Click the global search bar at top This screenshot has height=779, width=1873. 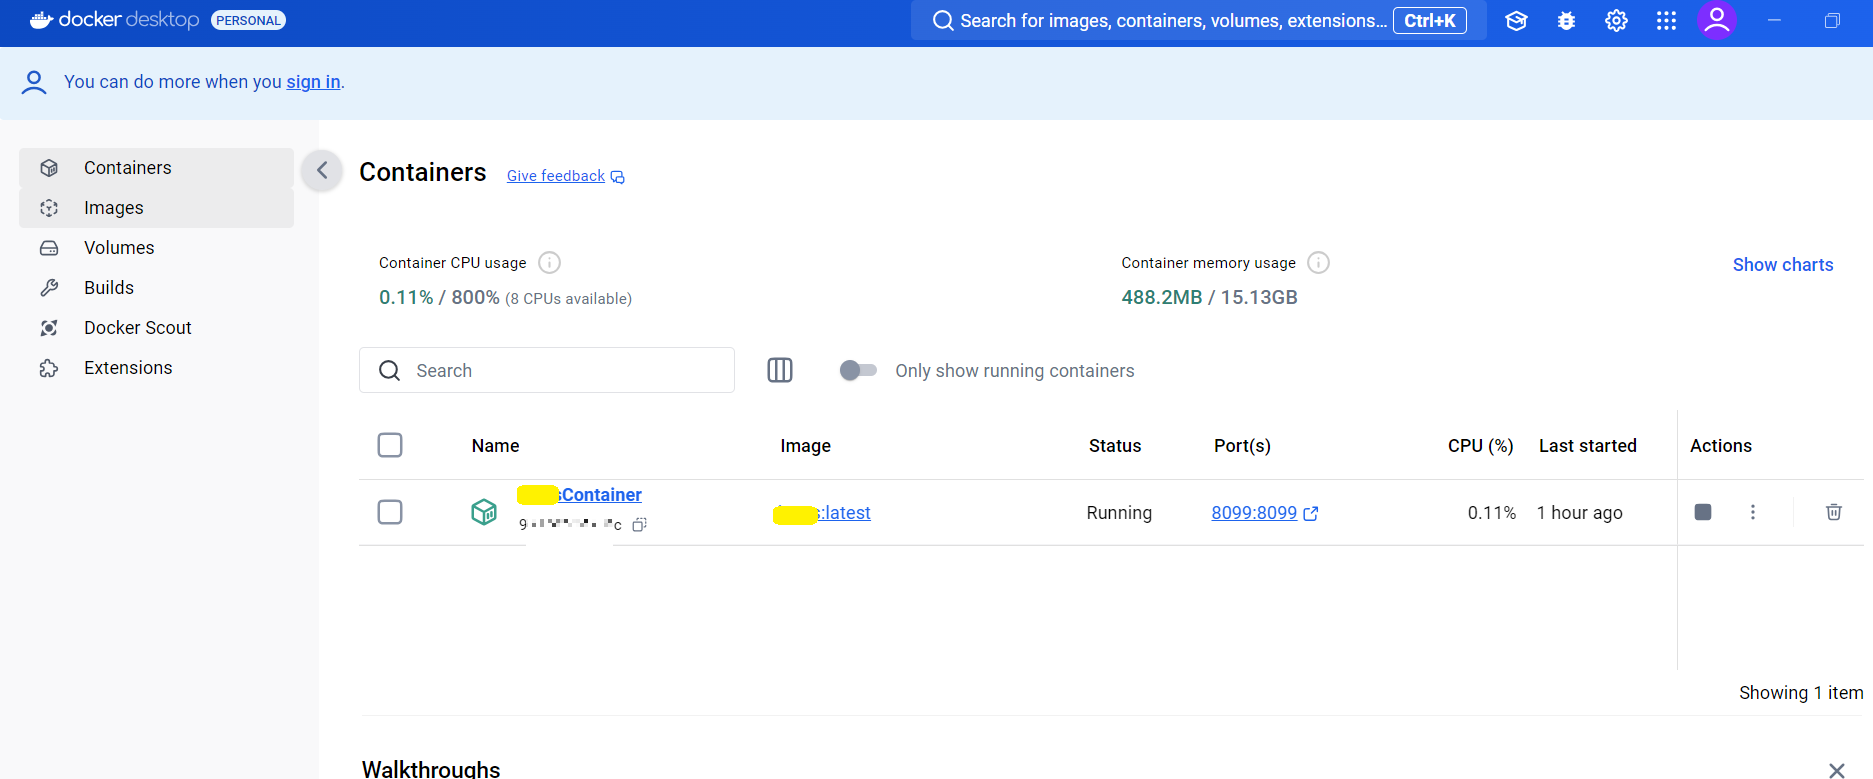pyautogui.click(x=1198, y=20)
